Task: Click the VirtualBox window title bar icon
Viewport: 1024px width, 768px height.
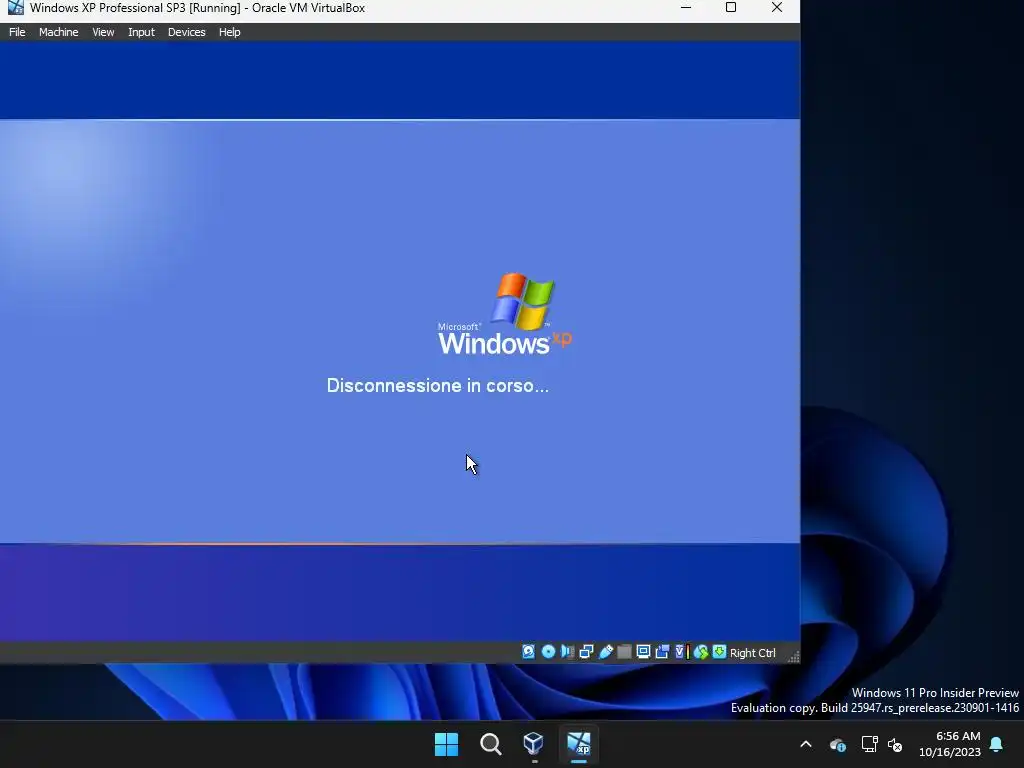Action: 15,8
